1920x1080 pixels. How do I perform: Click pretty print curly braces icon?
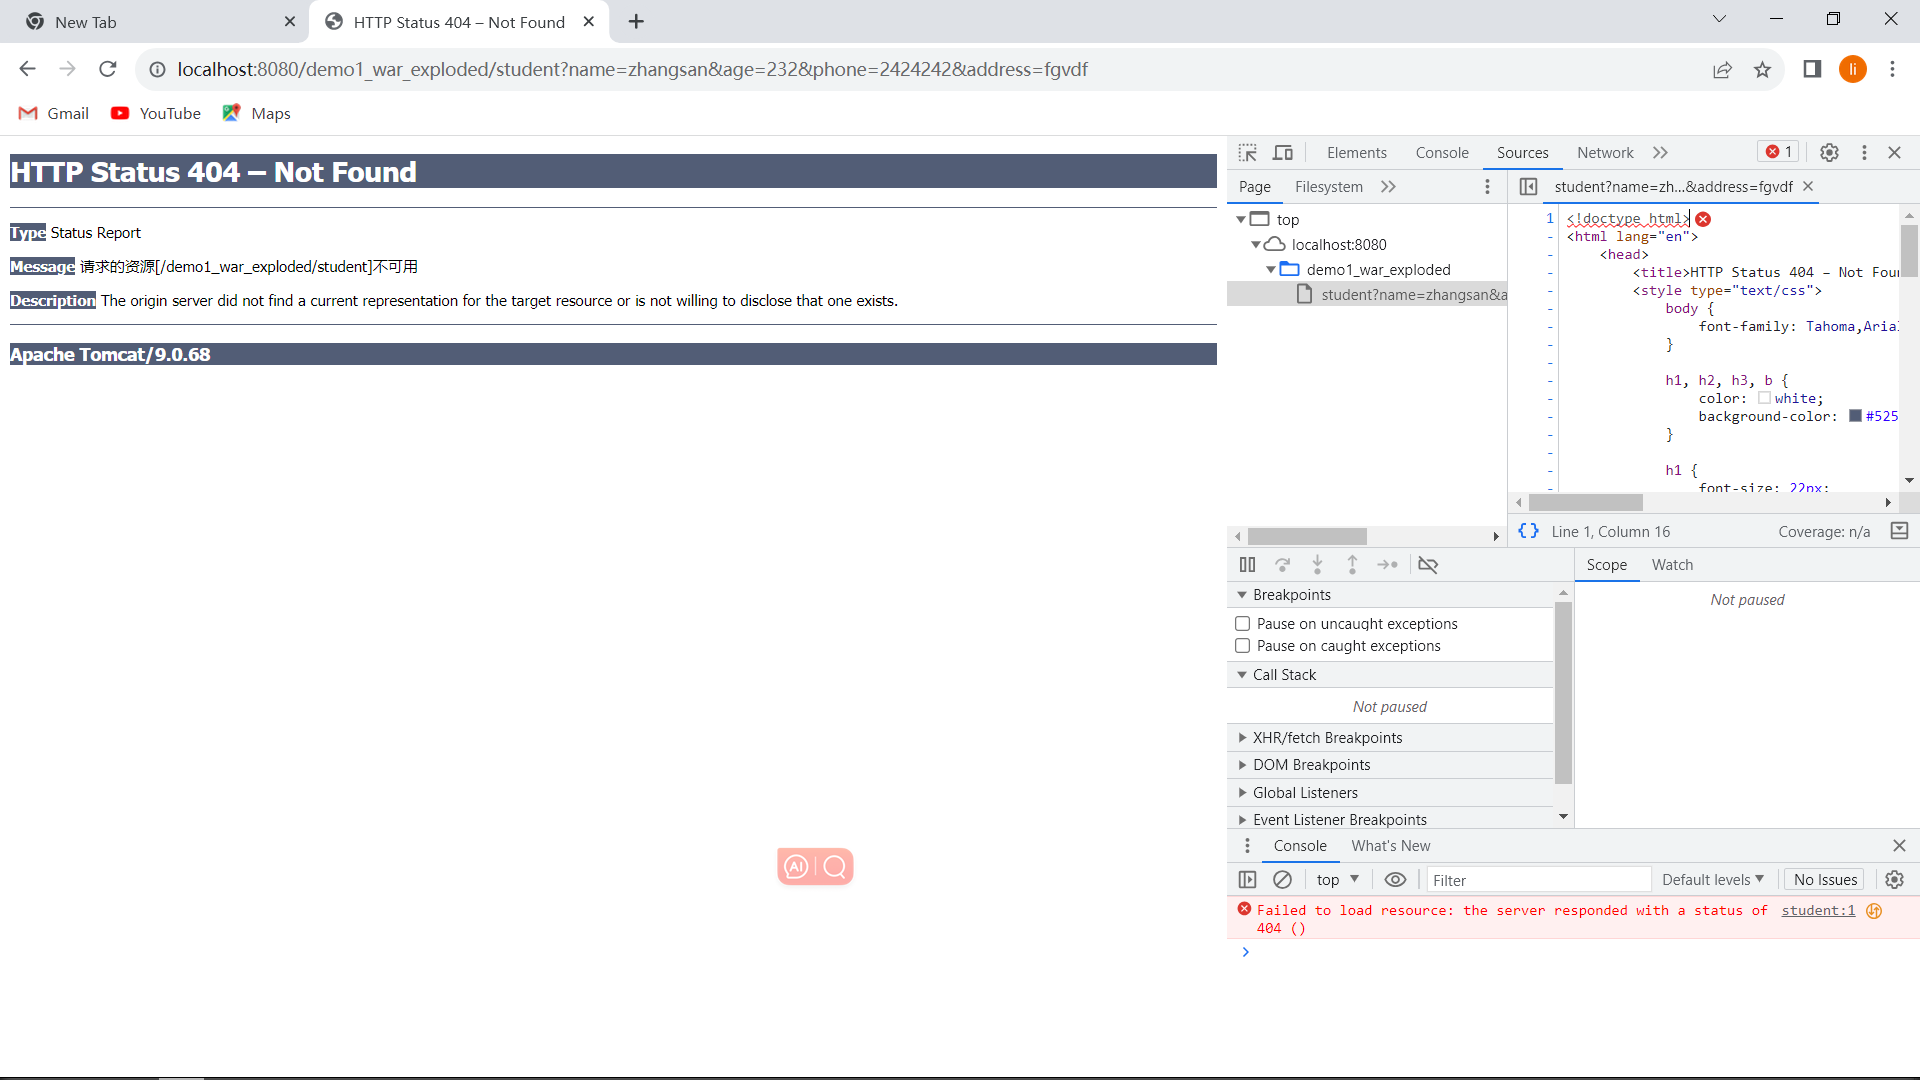click(1528, 531)
